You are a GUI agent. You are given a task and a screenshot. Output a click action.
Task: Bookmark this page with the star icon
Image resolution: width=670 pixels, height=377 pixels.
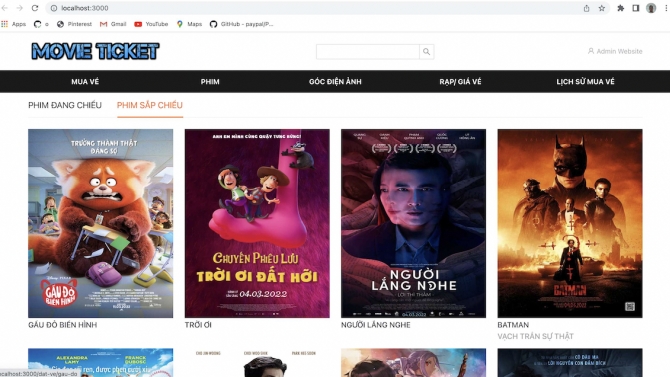pos(602,8)
